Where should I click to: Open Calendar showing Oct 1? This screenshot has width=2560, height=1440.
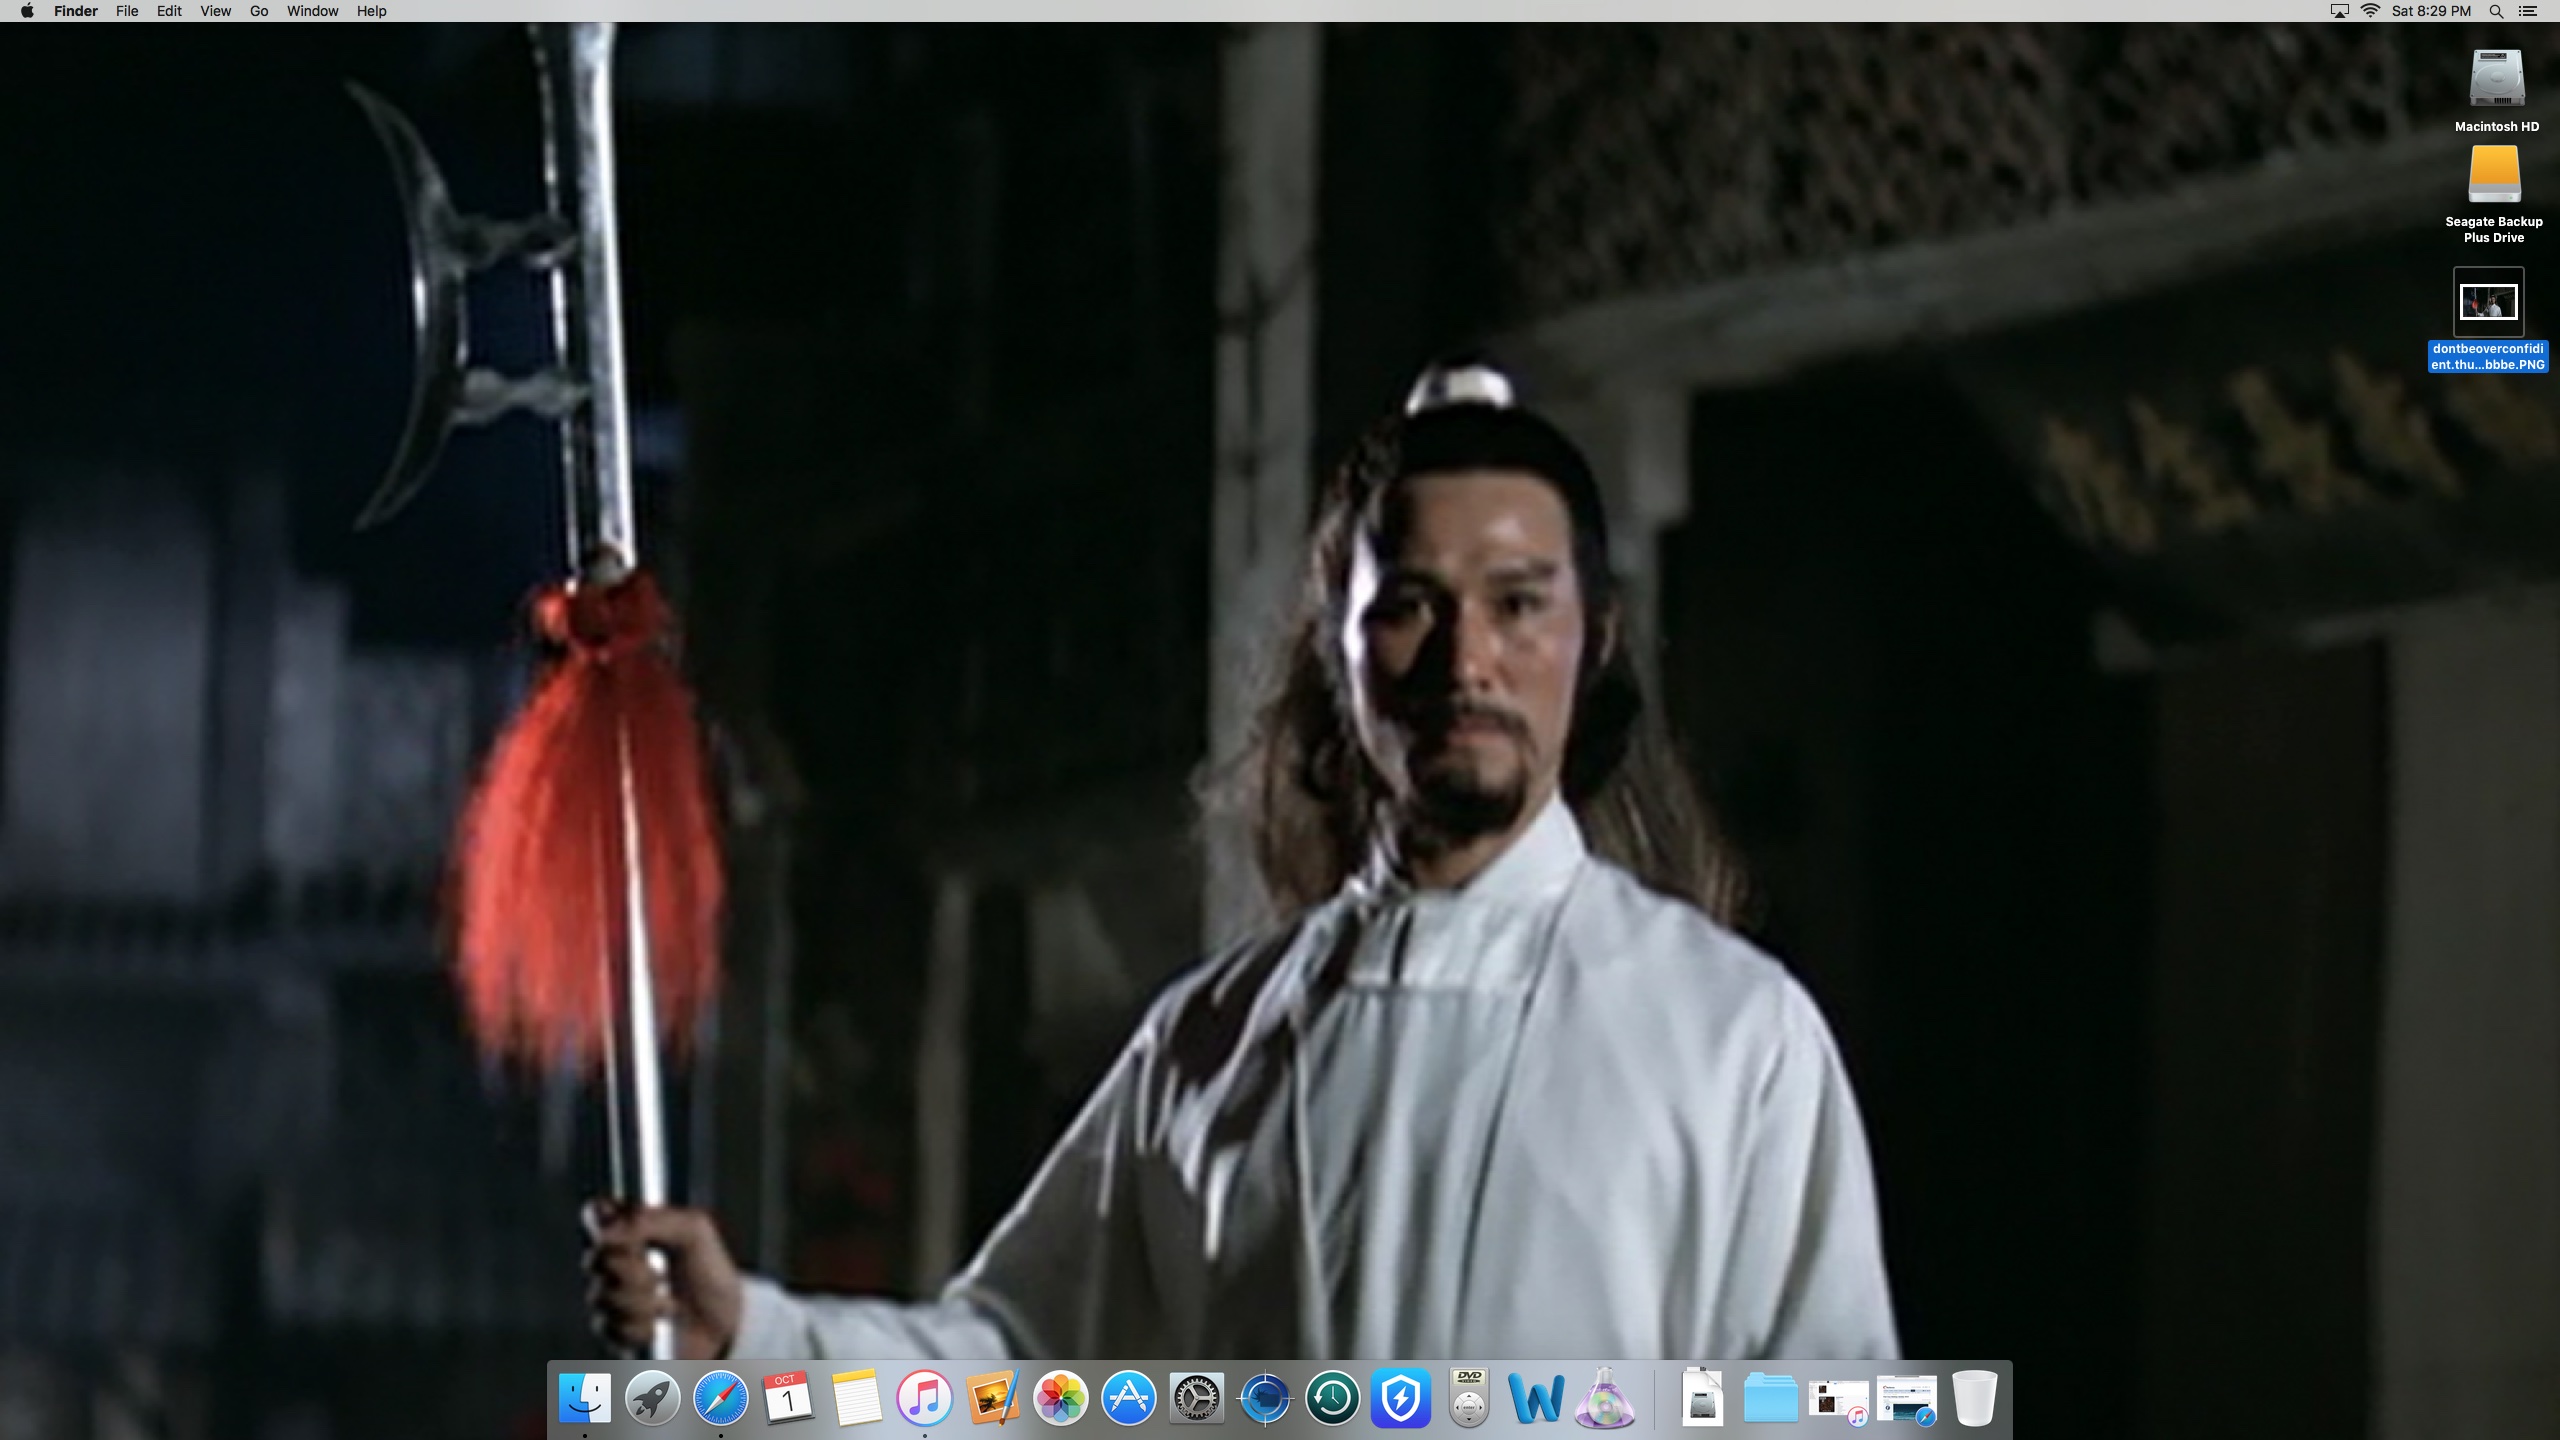click(788, 1397)
